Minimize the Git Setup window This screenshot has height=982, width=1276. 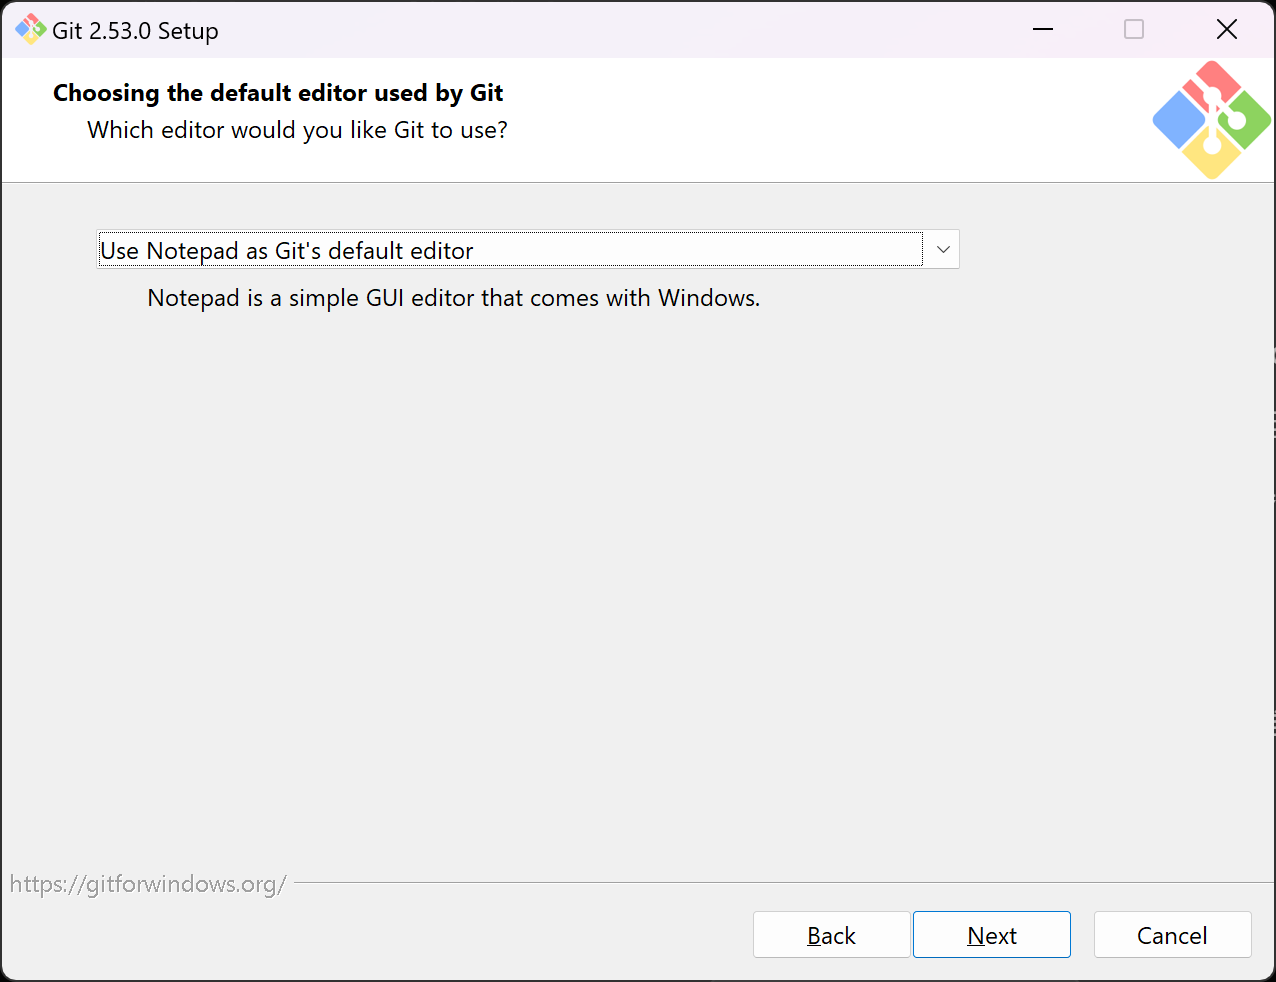1043,30
